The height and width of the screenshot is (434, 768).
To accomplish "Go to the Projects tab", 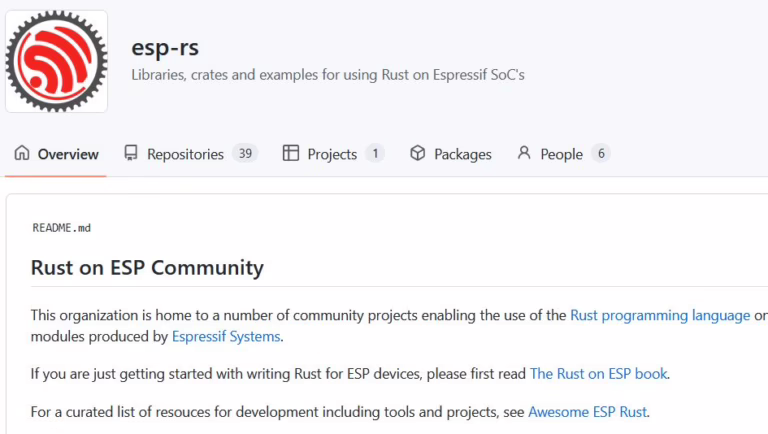I will pyautogui.click(x=332, y=154).
